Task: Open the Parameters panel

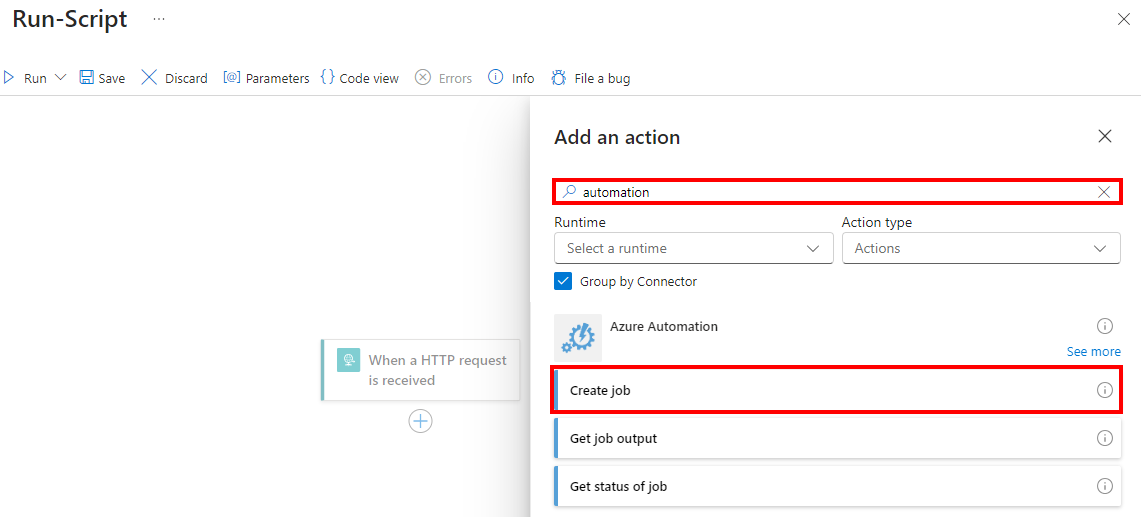Action: coord(266,78)
